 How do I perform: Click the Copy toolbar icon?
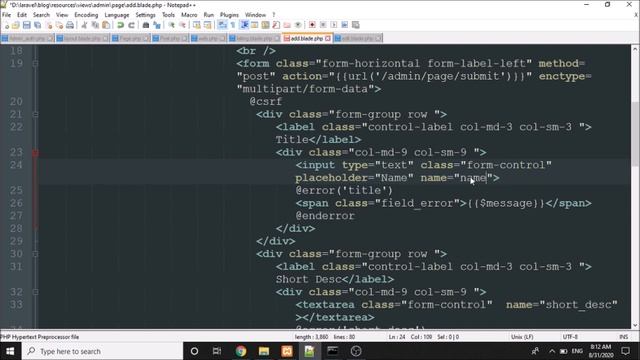click(95, 25)
